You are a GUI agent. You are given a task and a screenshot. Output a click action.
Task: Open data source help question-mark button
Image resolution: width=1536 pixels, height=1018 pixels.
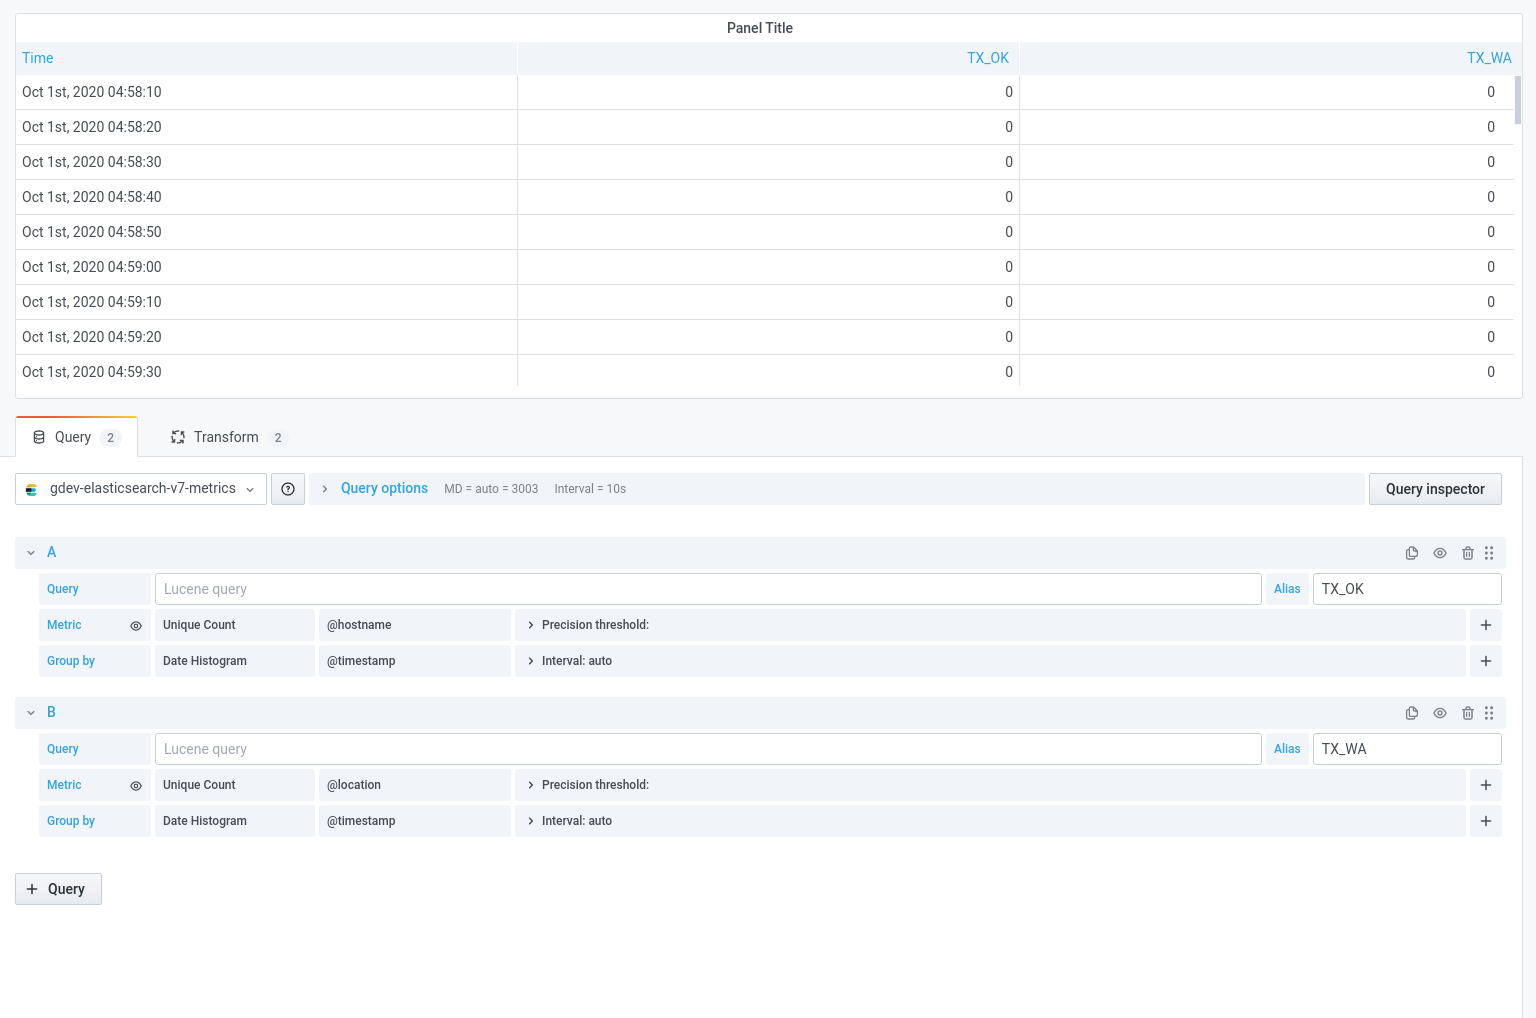(x=288, y=489)
